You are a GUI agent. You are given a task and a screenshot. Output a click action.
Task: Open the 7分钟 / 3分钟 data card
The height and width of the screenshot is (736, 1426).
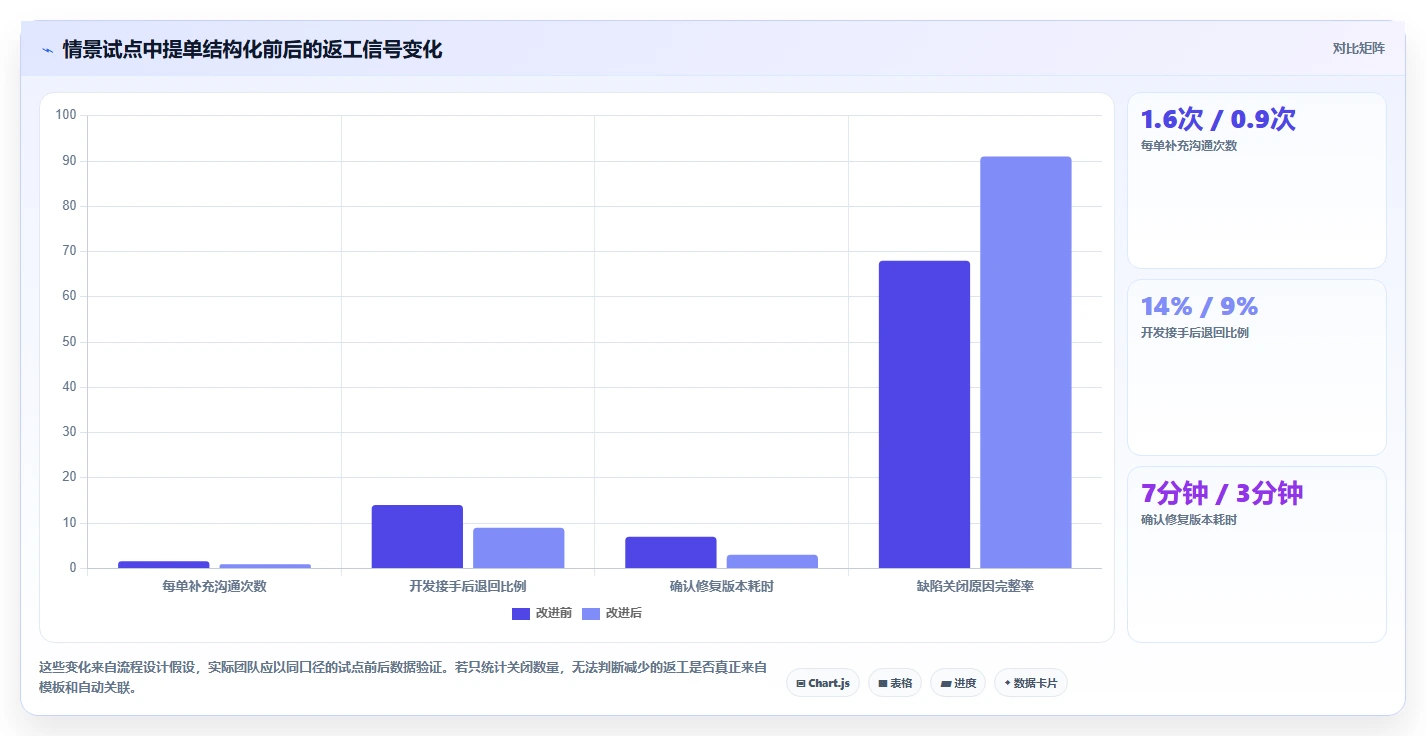pos(1256,554)
